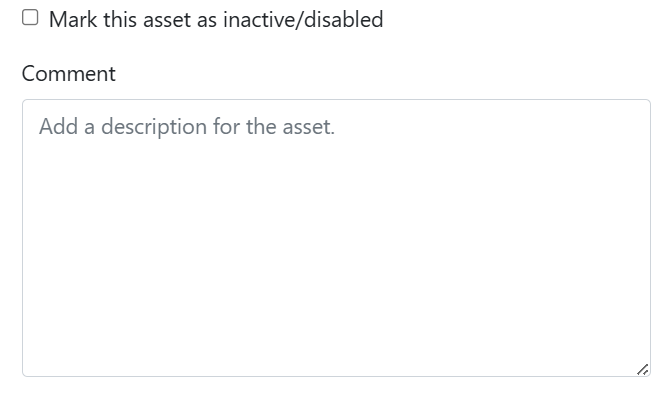Click the 'Comment' field label
This screenshot has width=670, height=412.
[68, 74]
